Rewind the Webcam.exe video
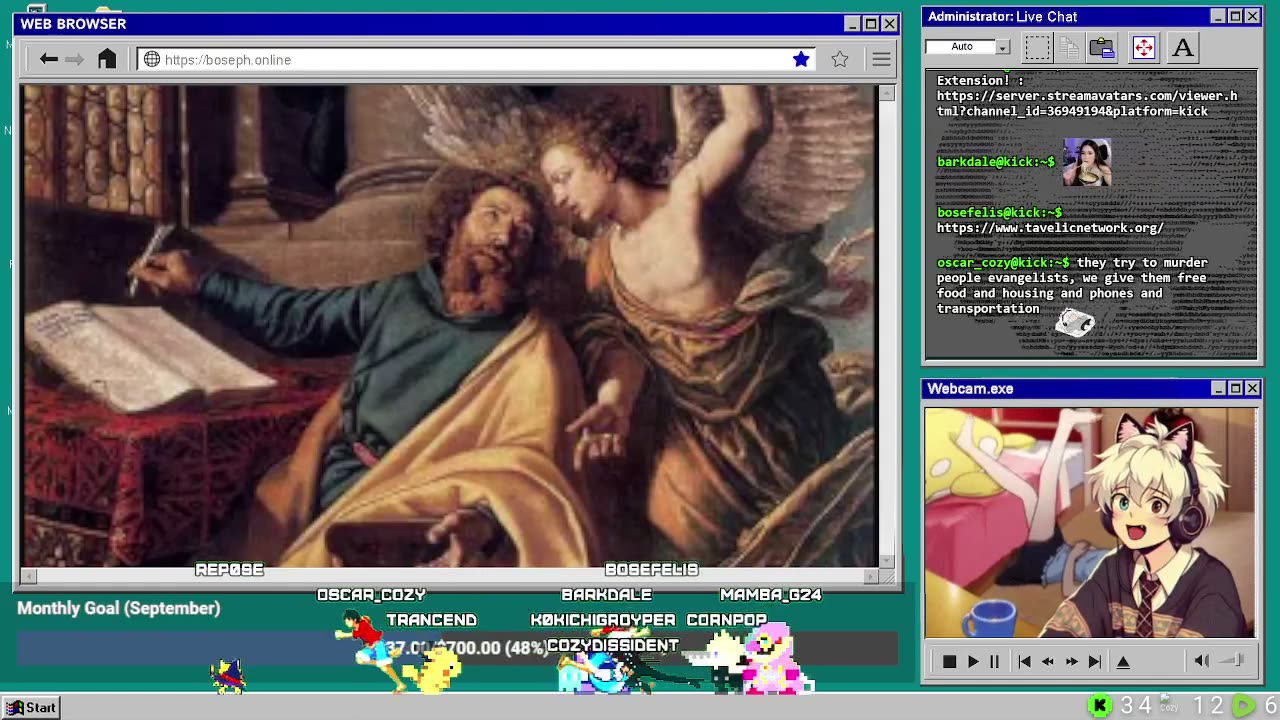1280x720 pixels. [1047, 661]
